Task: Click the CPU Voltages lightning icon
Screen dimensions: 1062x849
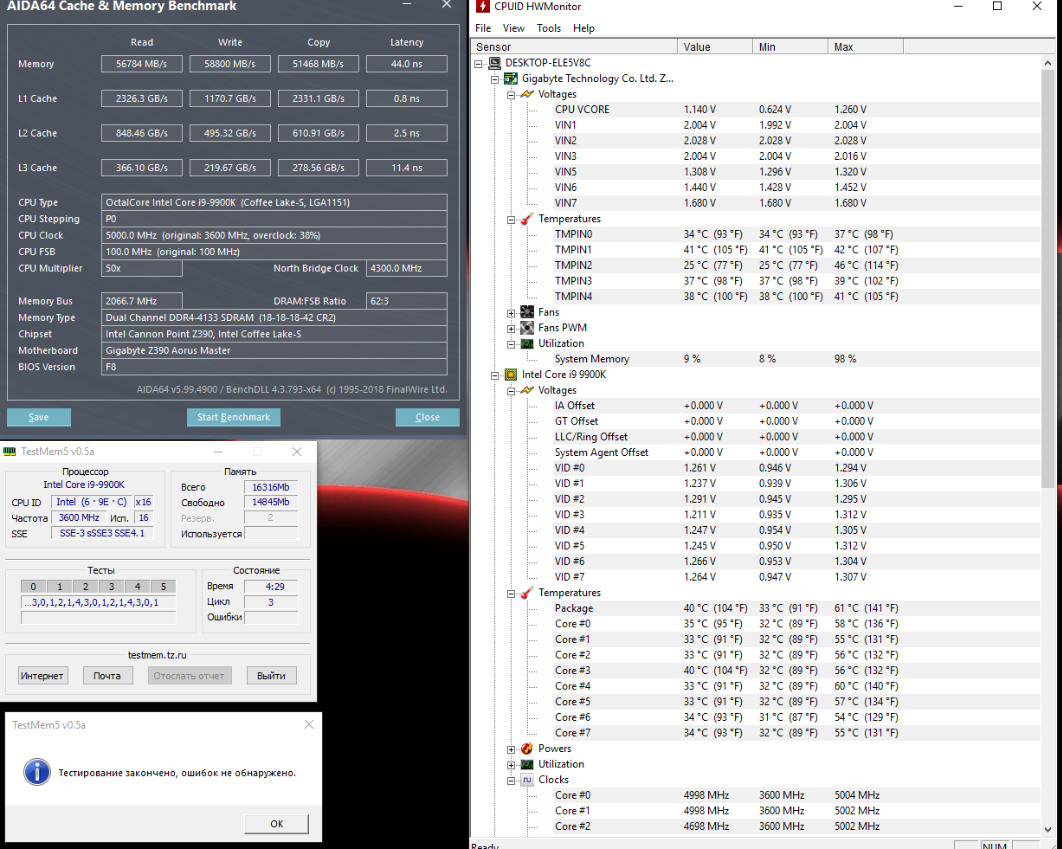Action: [x=527, y=390]
